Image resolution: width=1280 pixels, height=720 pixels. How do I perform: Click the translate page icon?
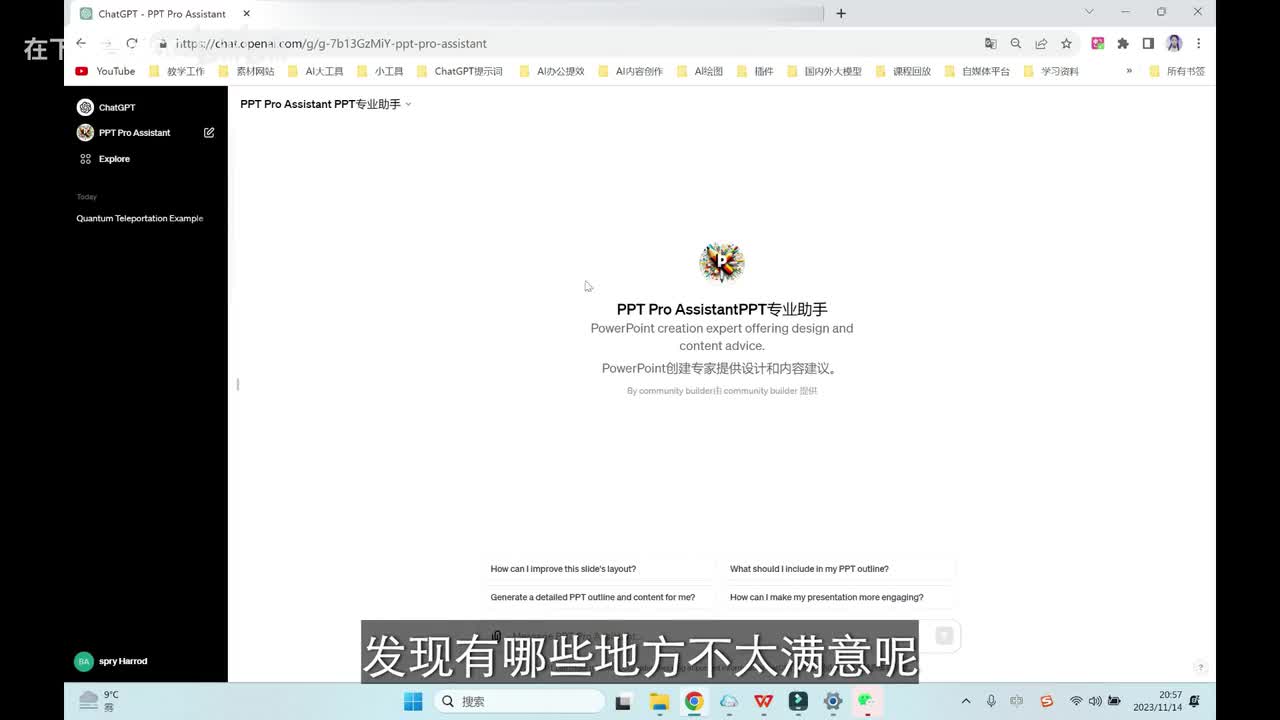coord(990,44)
